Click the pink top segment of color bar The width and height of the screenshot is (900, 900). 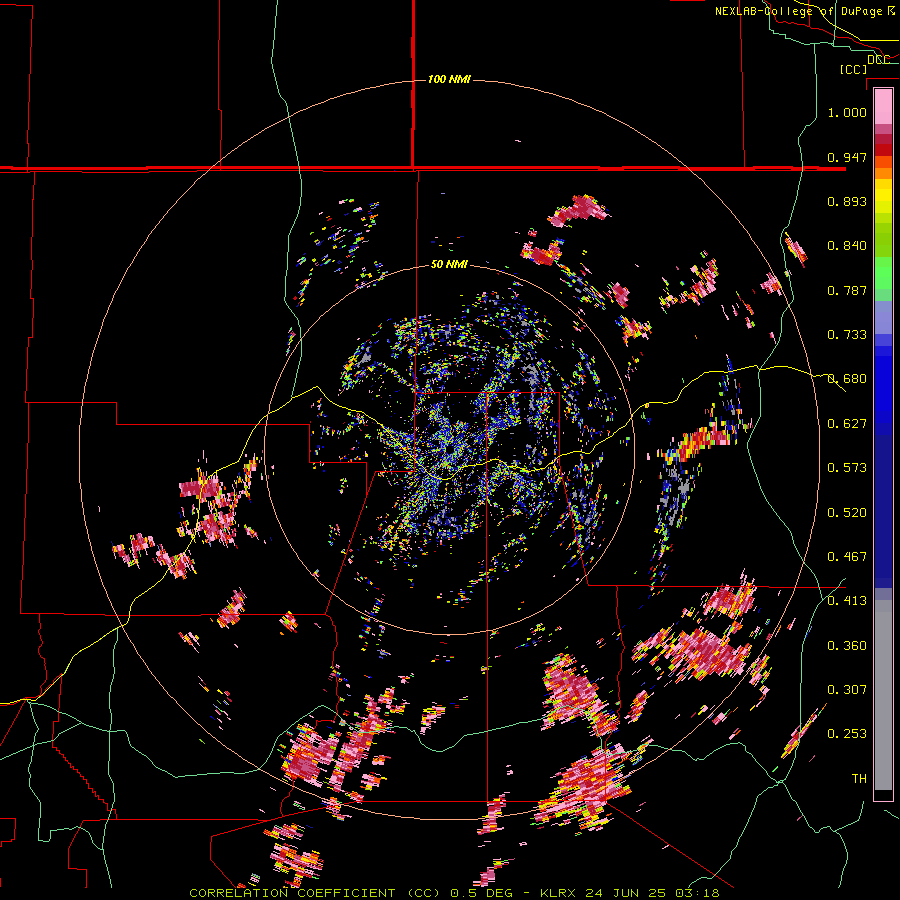click(883, 107)
